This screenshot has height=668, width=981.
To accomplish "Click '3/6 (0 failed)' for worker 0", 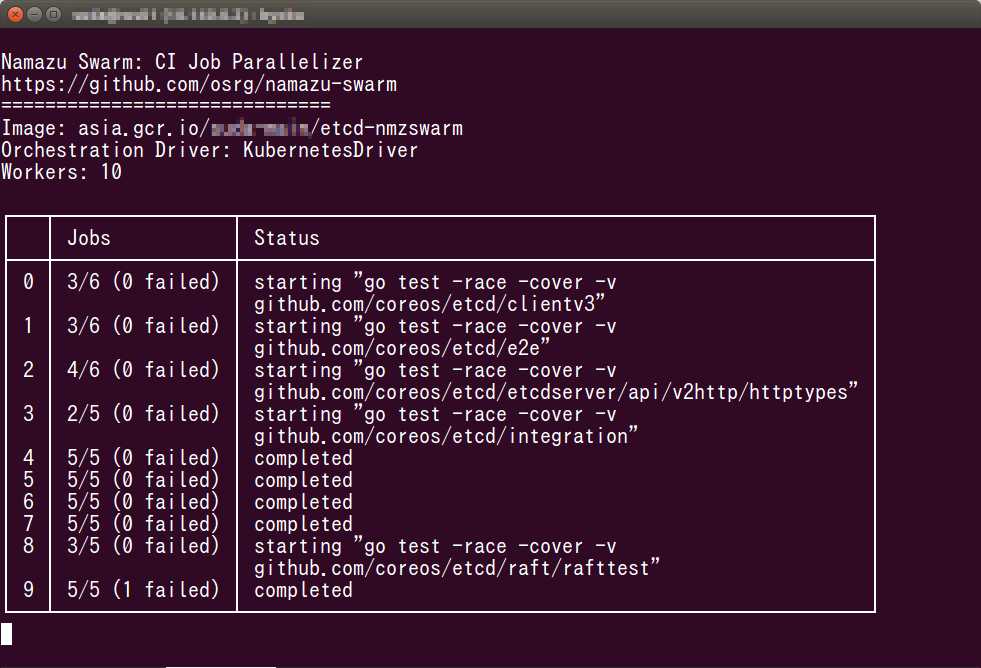I will point(143,281).
